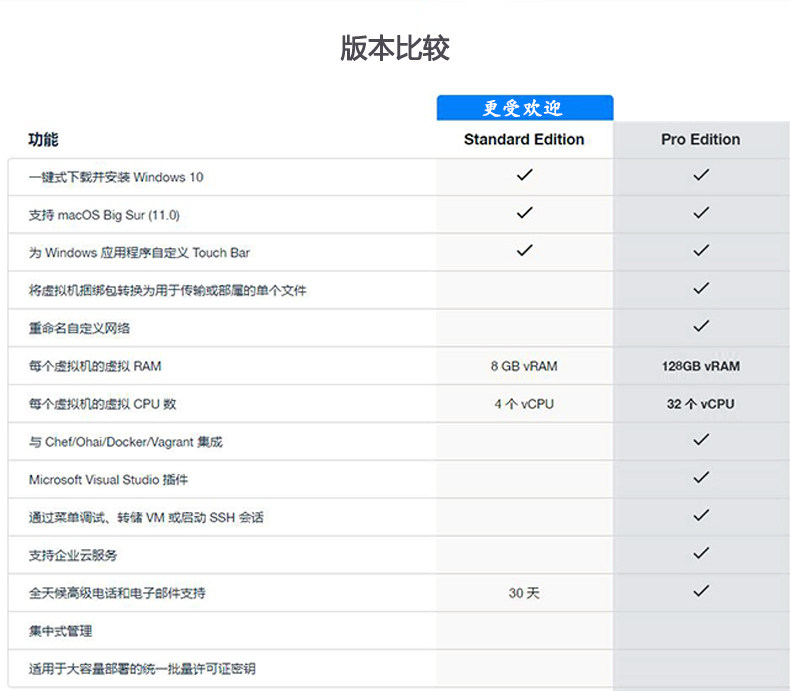Click the 8 GB vRAM value
Screen dimensions: 790x691
click(x=524, y=366)
